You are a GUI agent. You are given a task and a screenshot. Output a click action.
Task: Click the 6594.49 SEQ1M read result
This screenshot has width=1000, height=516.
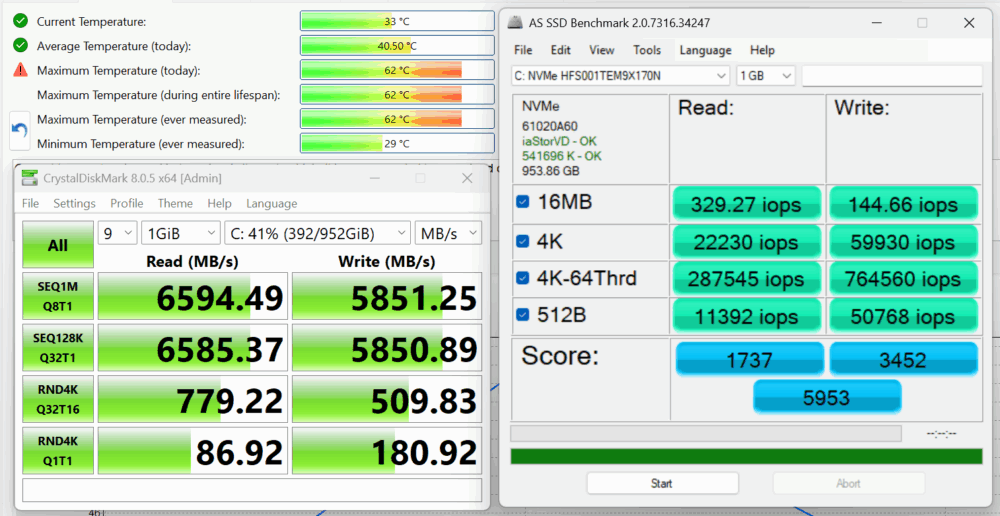pos(192,297)
